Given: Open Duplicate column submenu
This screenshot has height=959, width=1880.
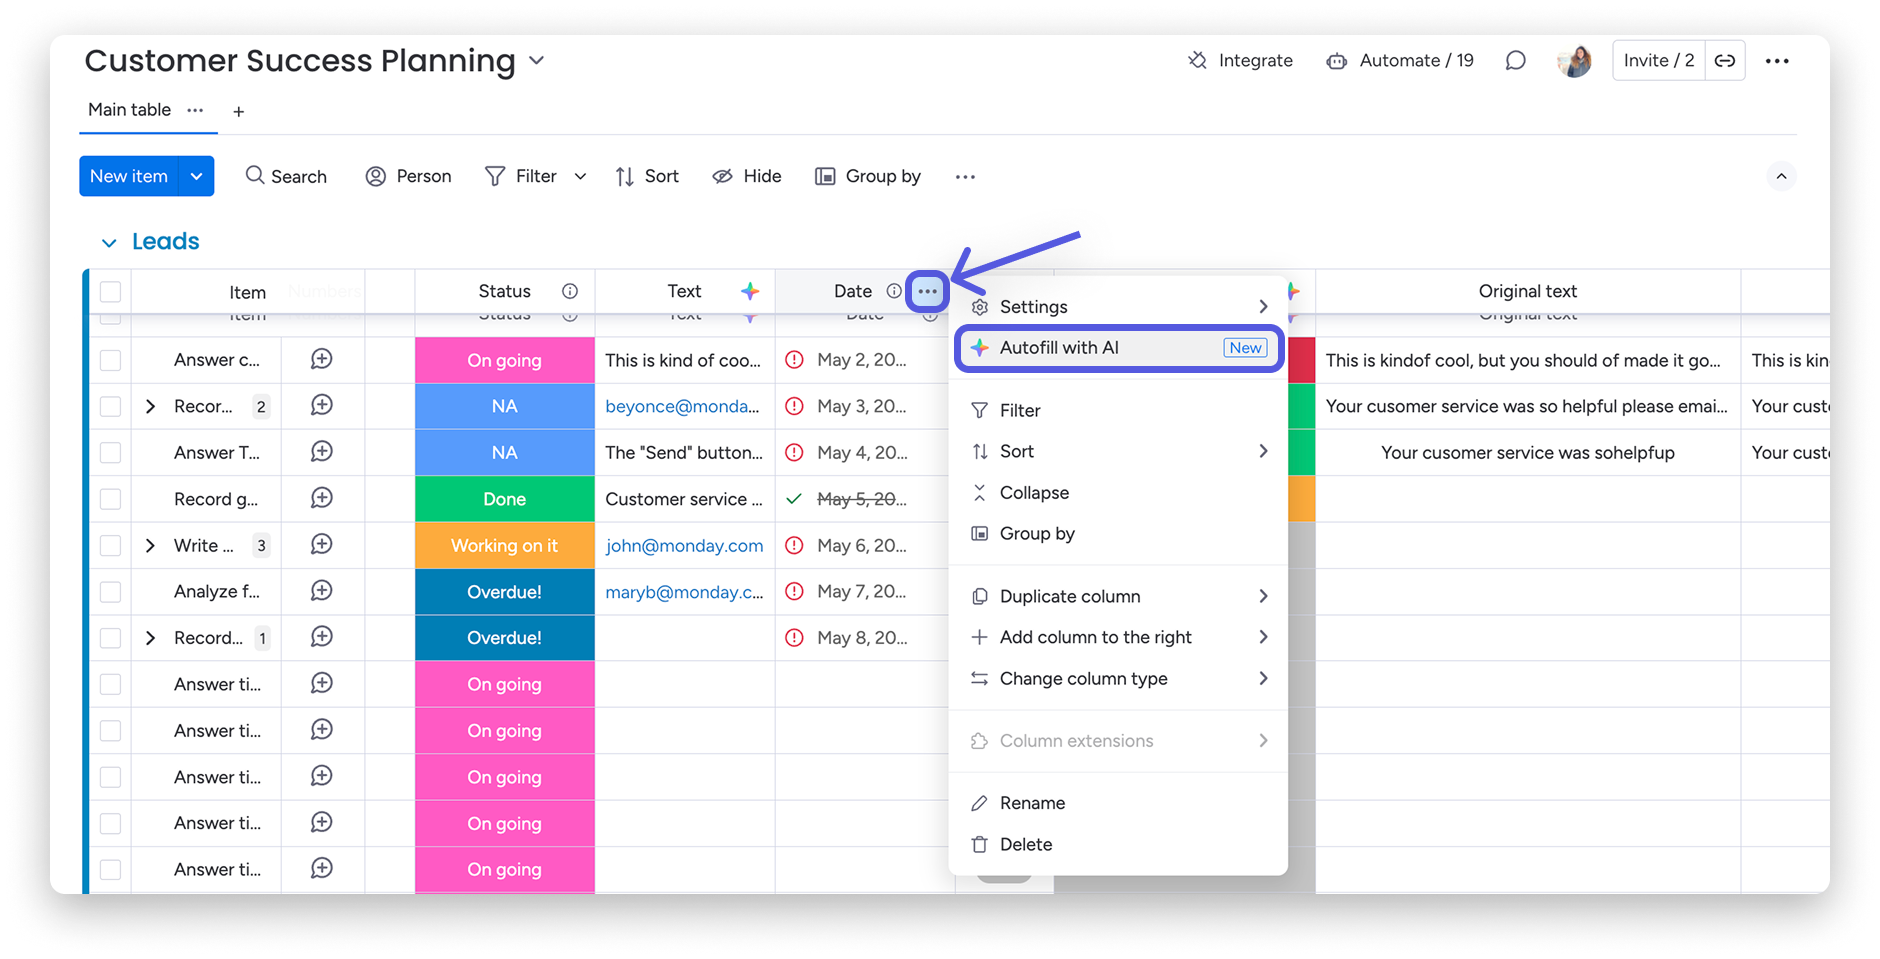Looking at the screenshot, I should coord(1119,597).
